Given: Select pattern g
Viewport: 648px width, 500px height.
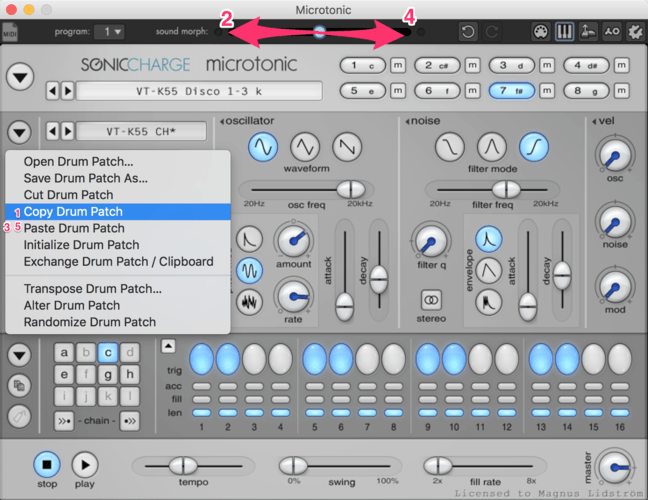Looking at the screenshot, I should (108, 374).
